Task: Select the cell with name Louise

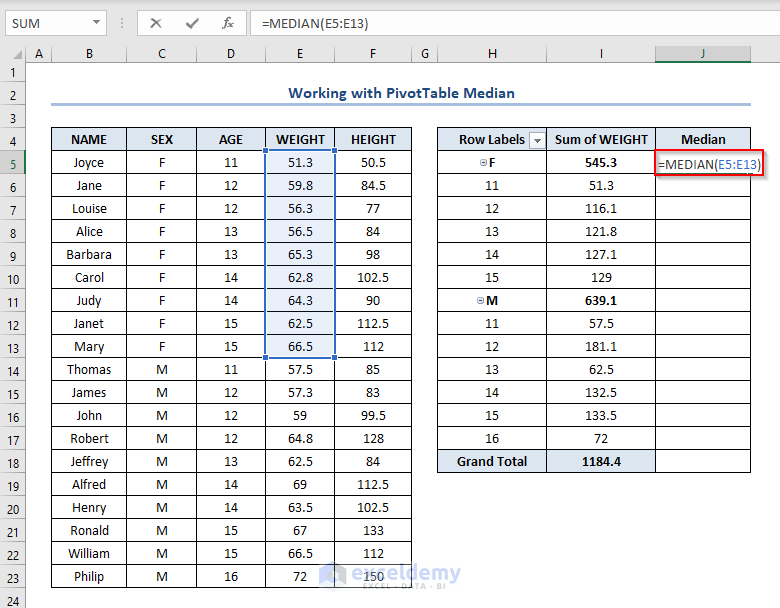Action: (x=89, y=208)
